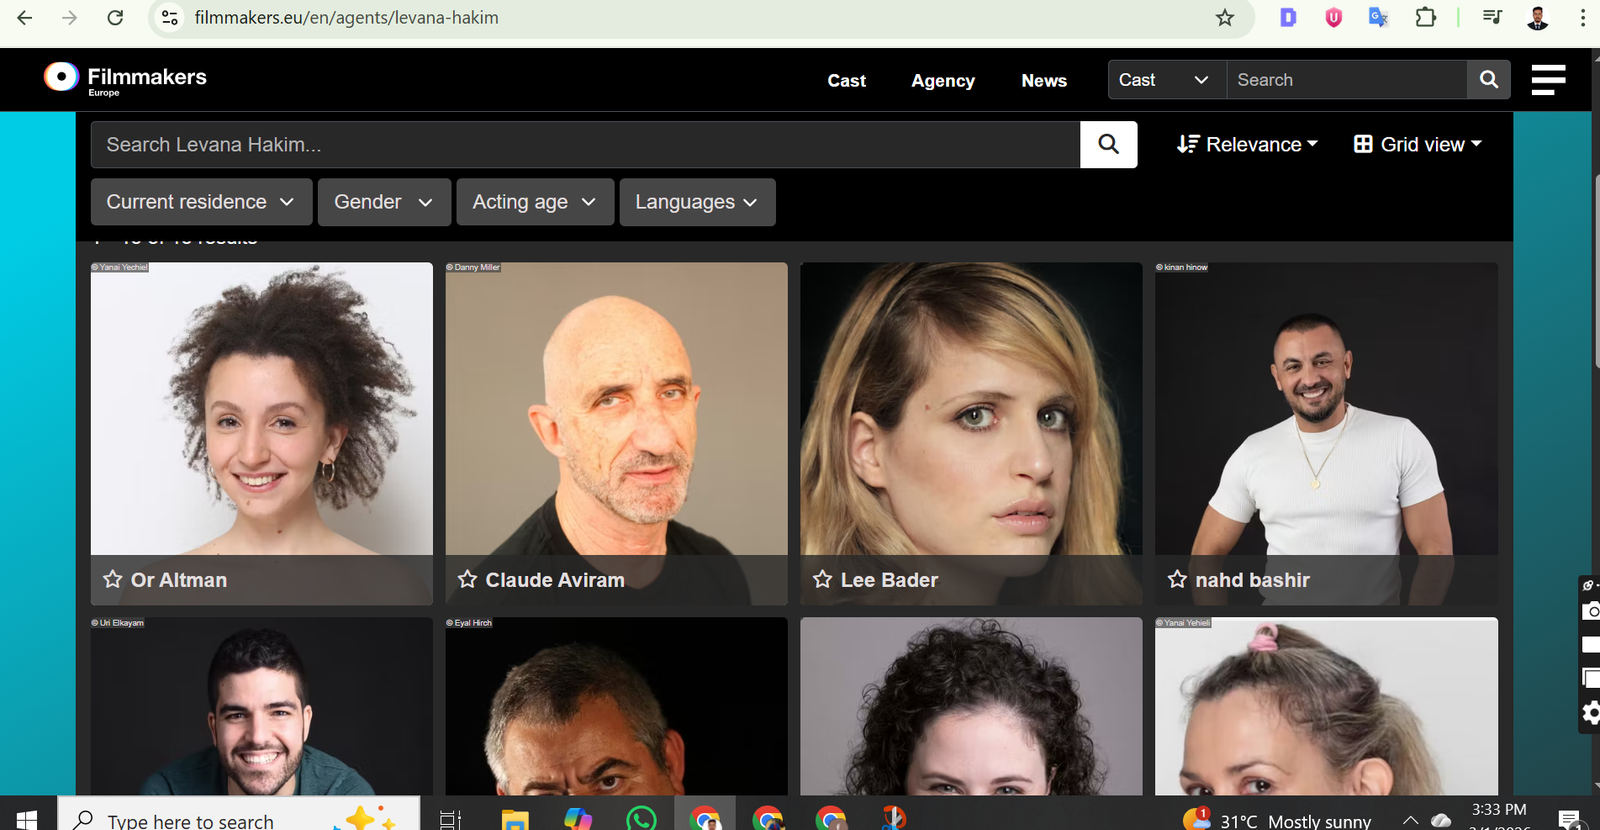This screenshot has width=1600, height=830.
Task: Open the weather 31°C Mostly sunny widget
Action: (1277, 820)
